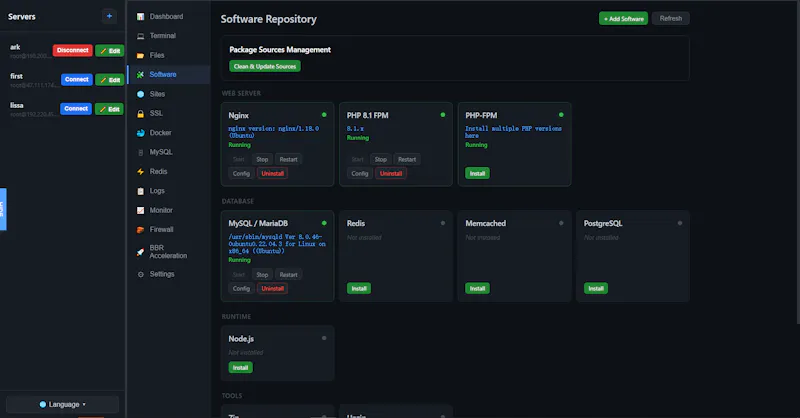Open MySQL / MariaDB Config
Viewport: 800px width, 418px height.
point(241,288)
